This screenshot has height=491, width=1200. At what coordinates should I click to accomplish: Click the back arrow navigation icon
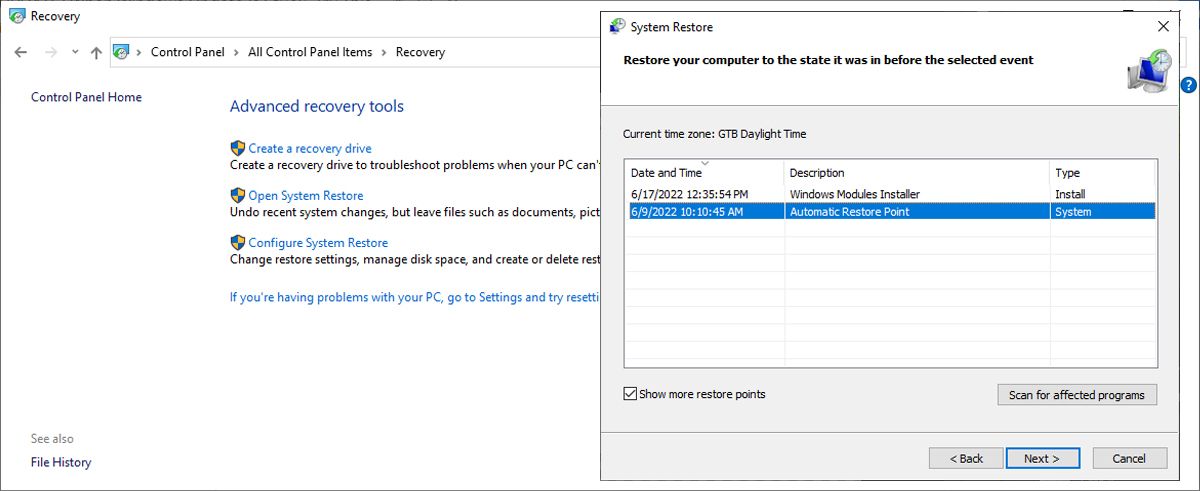[x=21, y=52]
